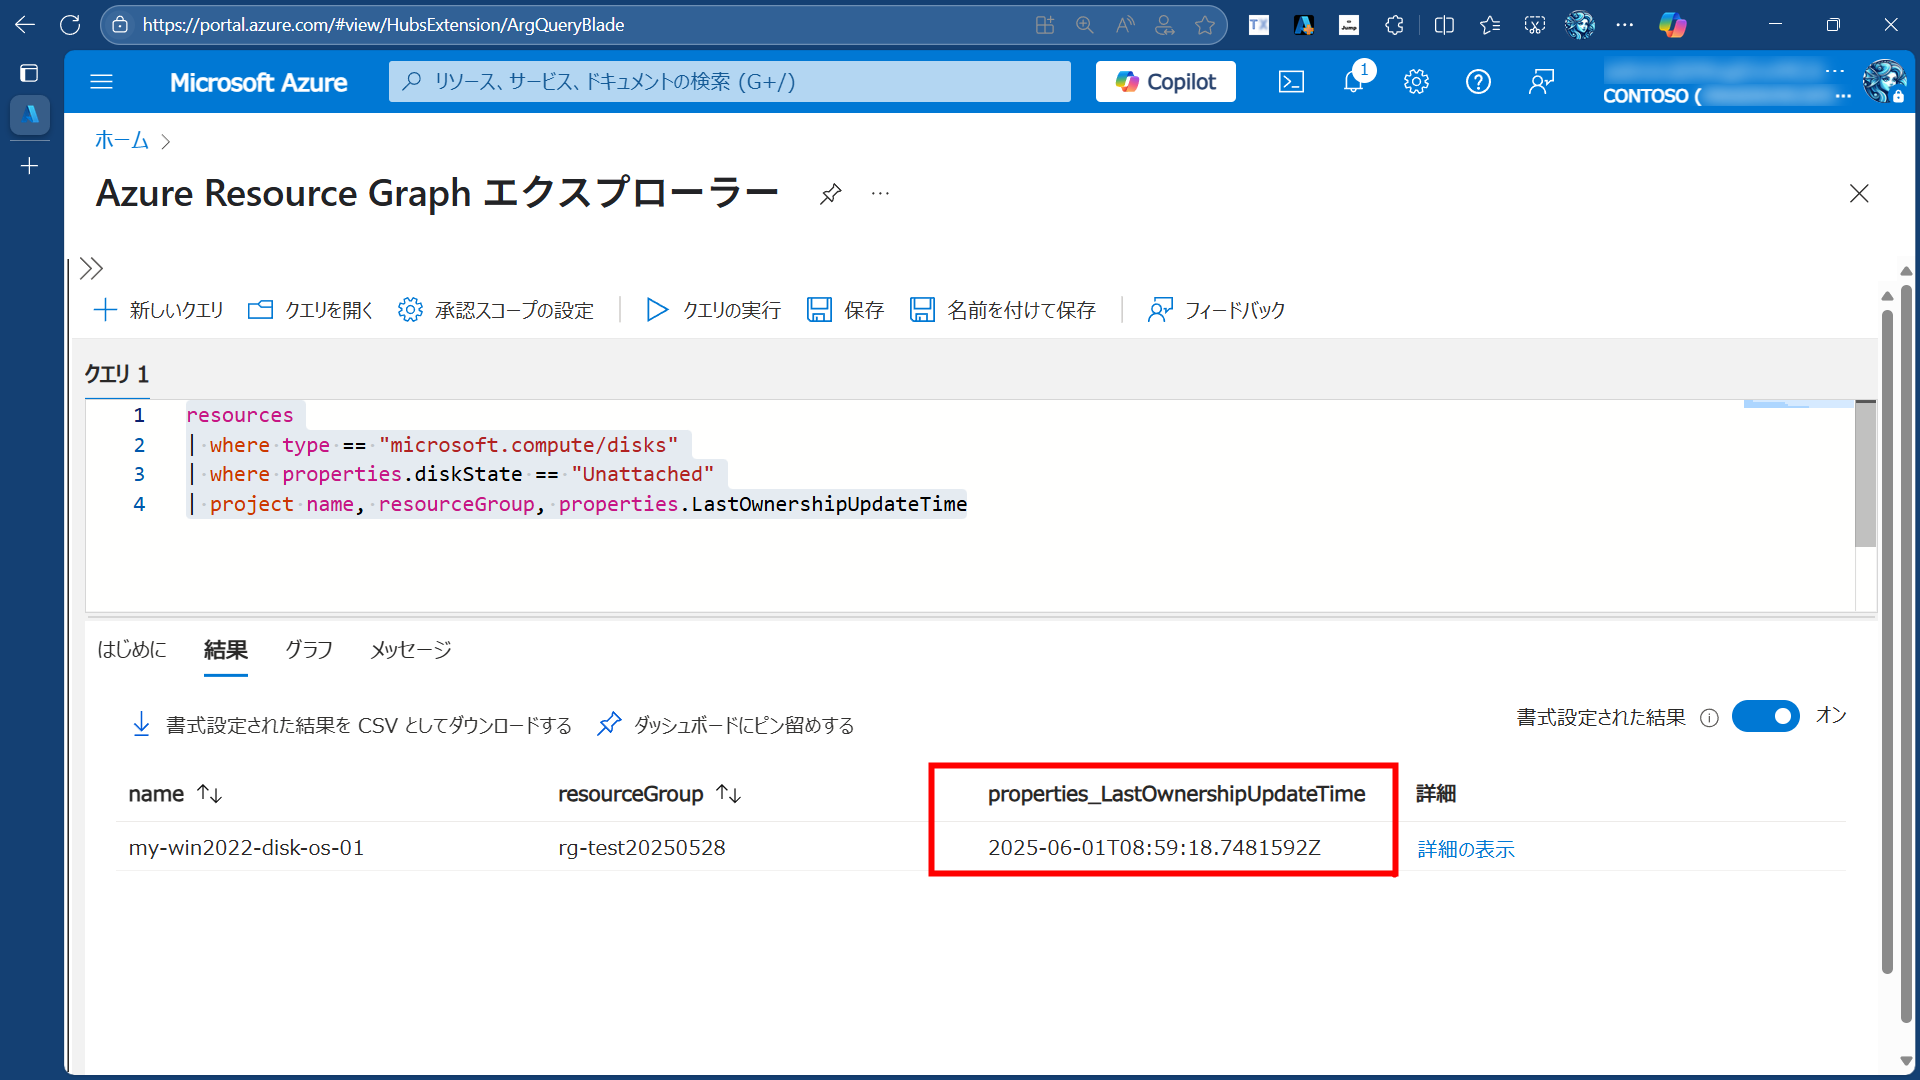Open the help question mark icon
This screenshot has width=1920, height=1080.
pyautogui.click(x=1478, y=82)
